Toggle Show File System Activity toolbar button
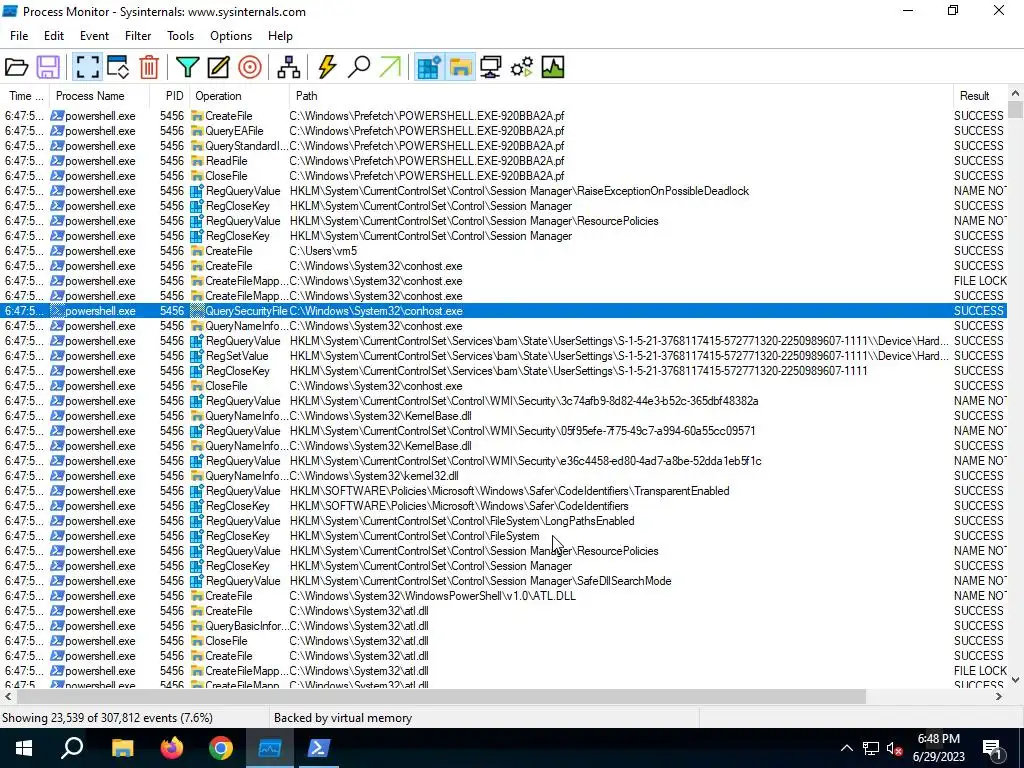This screenshot has height=768, width=1024. point(460,67)
